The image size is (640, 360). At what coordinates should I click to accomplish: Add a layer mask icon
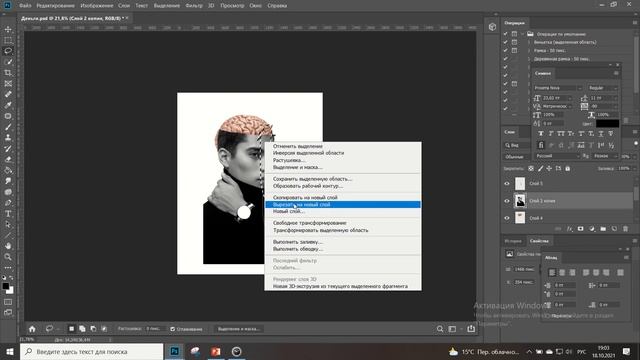click(x=580, y=229)
